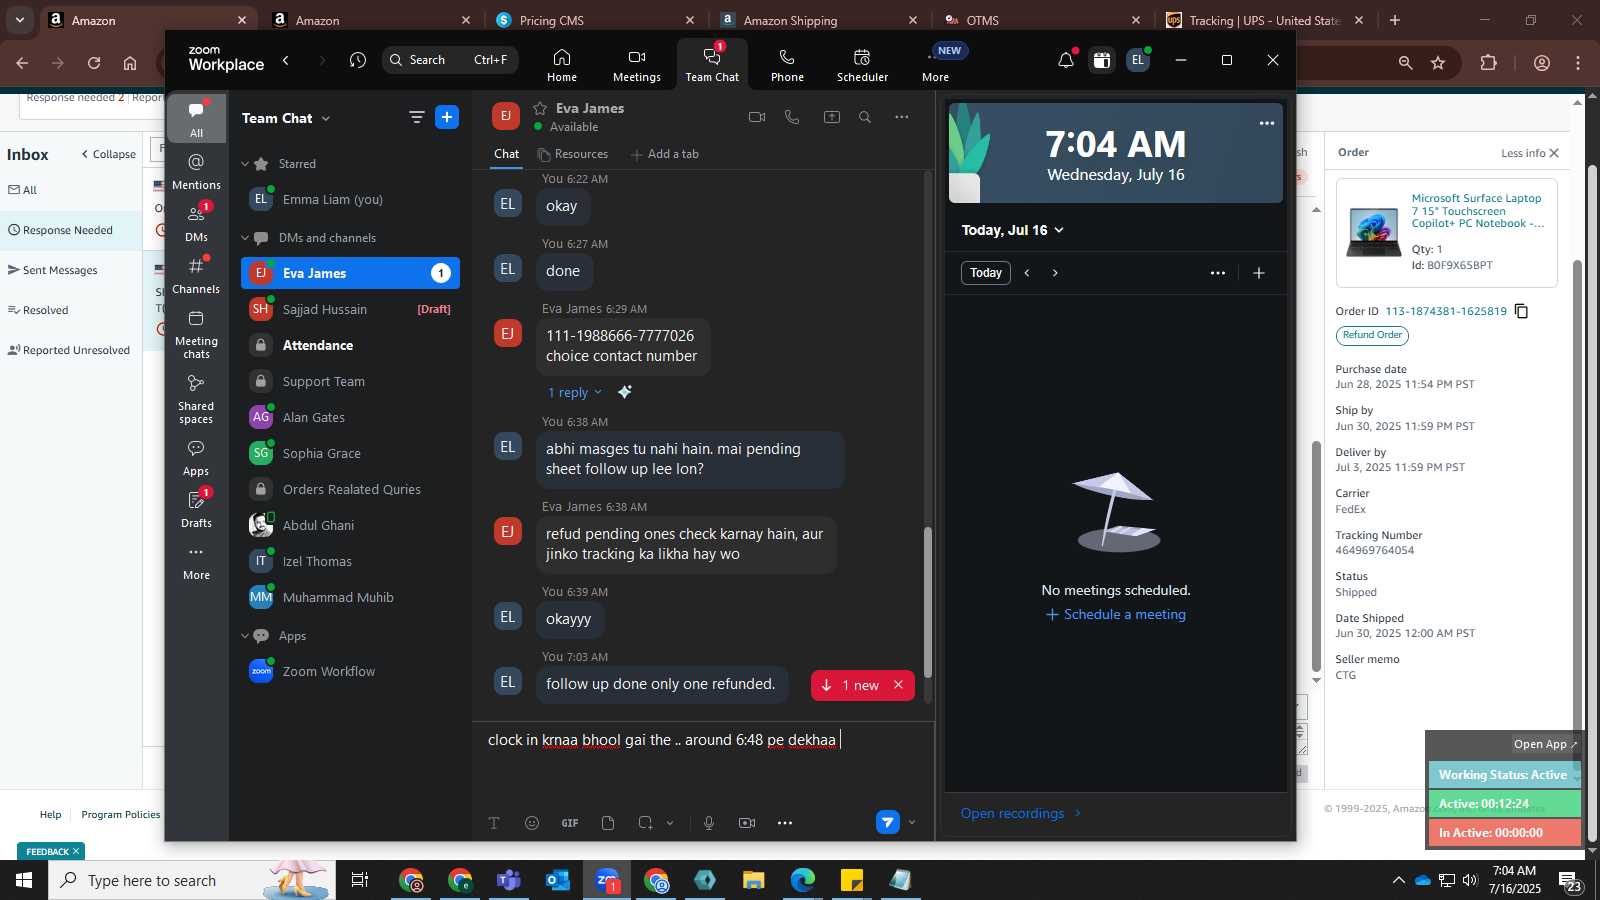Attach a file to the message
Viewport: 1600px width, 900px height.
608,823
